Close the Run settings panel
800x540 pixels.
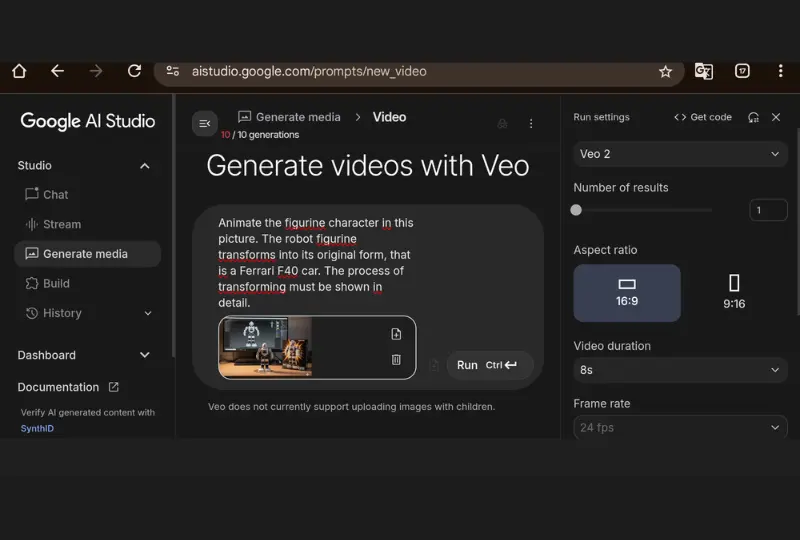click(x=776, y=117)
